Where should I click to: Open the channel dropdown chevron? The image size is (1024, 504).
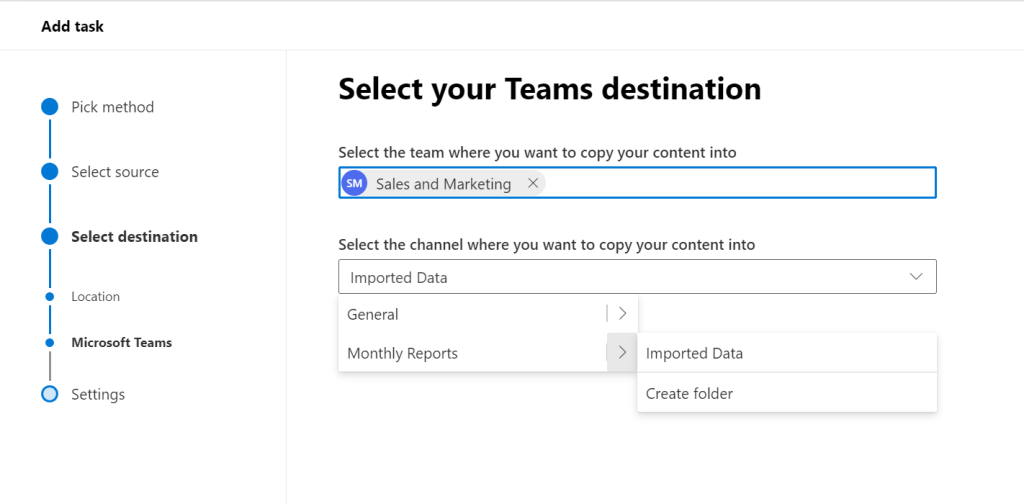coord(916,277)
